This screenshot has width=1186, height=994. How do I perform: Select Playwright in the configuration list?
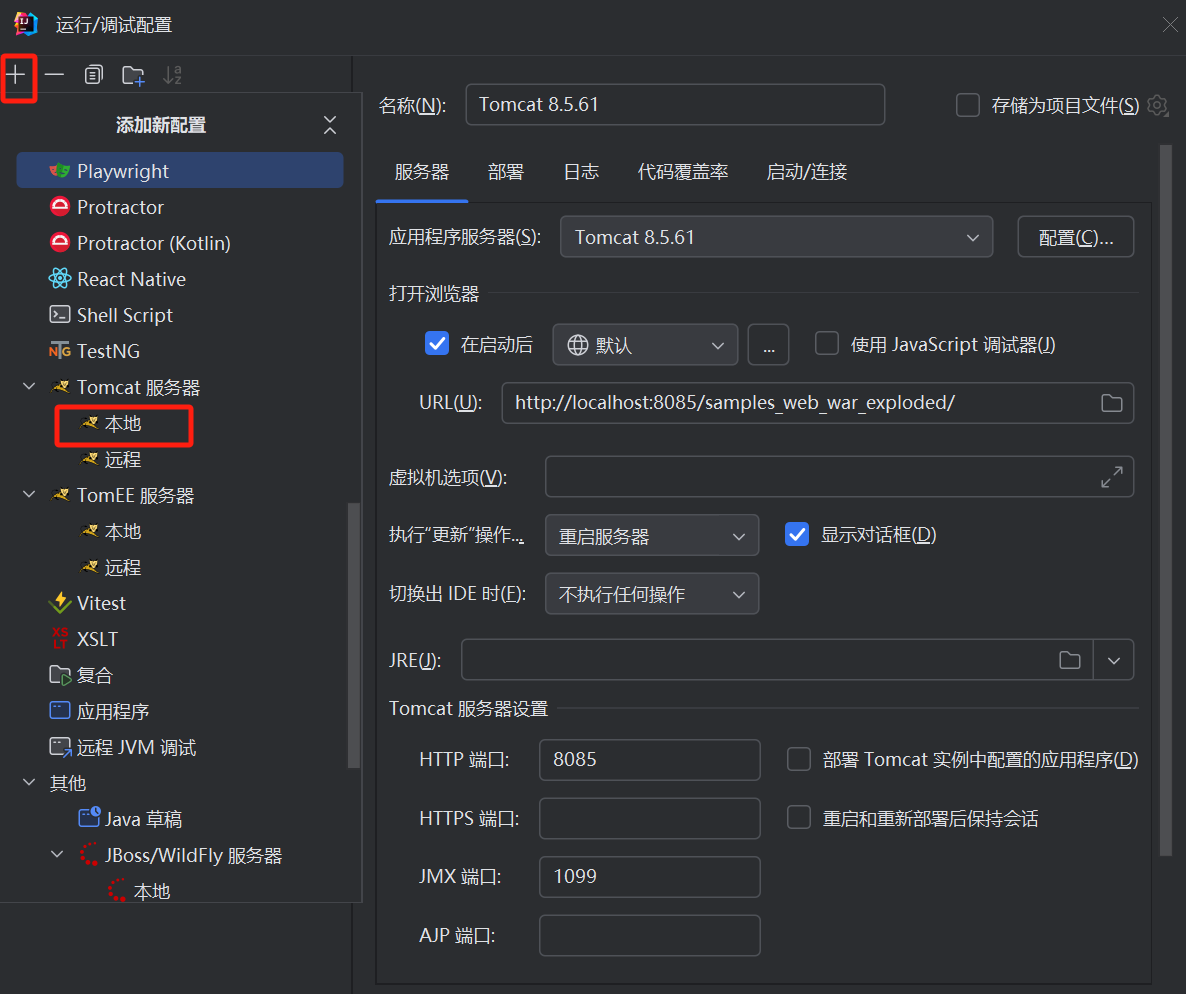123,171
